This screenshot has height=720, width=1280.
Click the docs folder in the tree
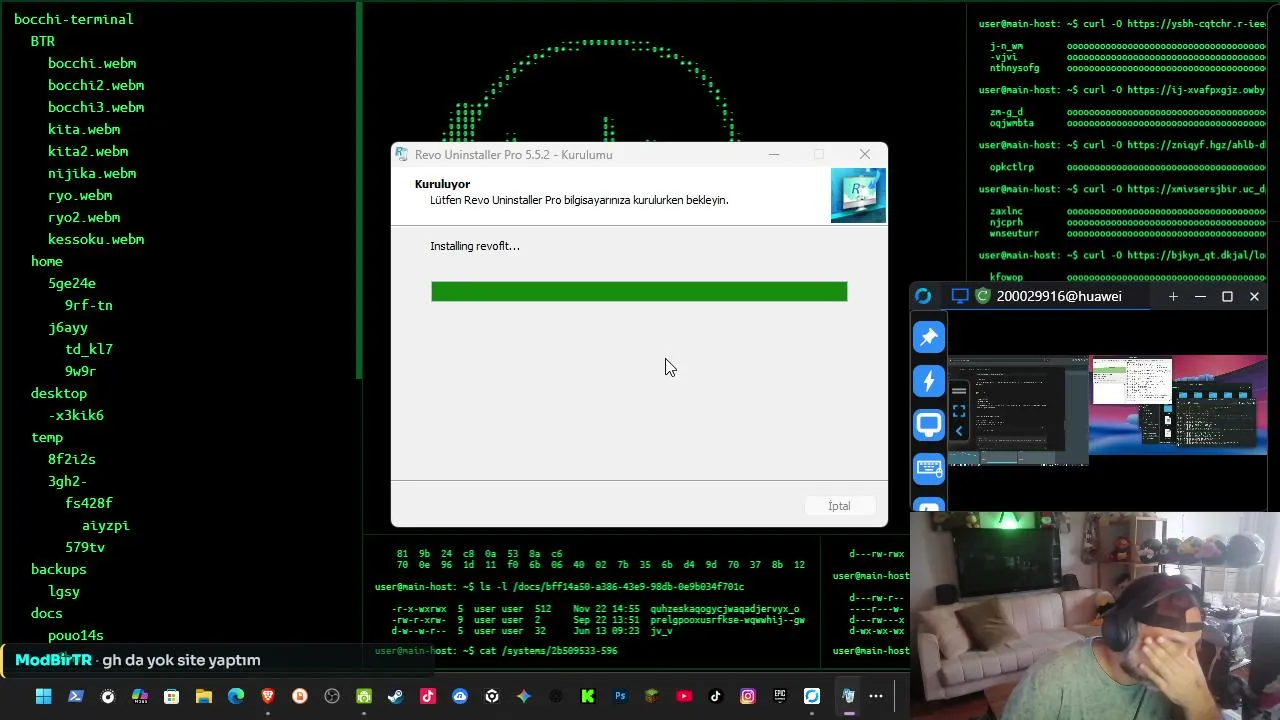tap(47, 613)
